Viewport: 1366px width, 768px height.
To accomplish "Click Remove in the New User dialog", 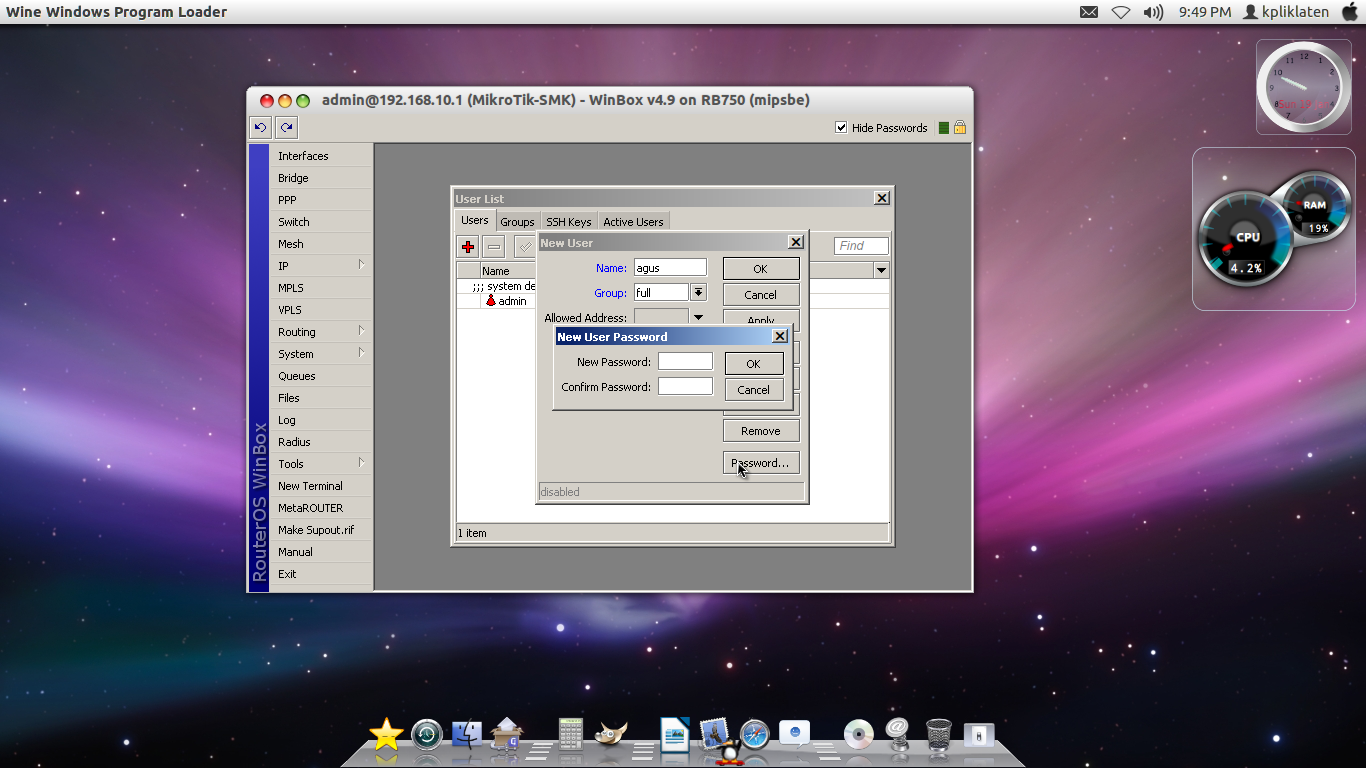I will tap(761, 431).
